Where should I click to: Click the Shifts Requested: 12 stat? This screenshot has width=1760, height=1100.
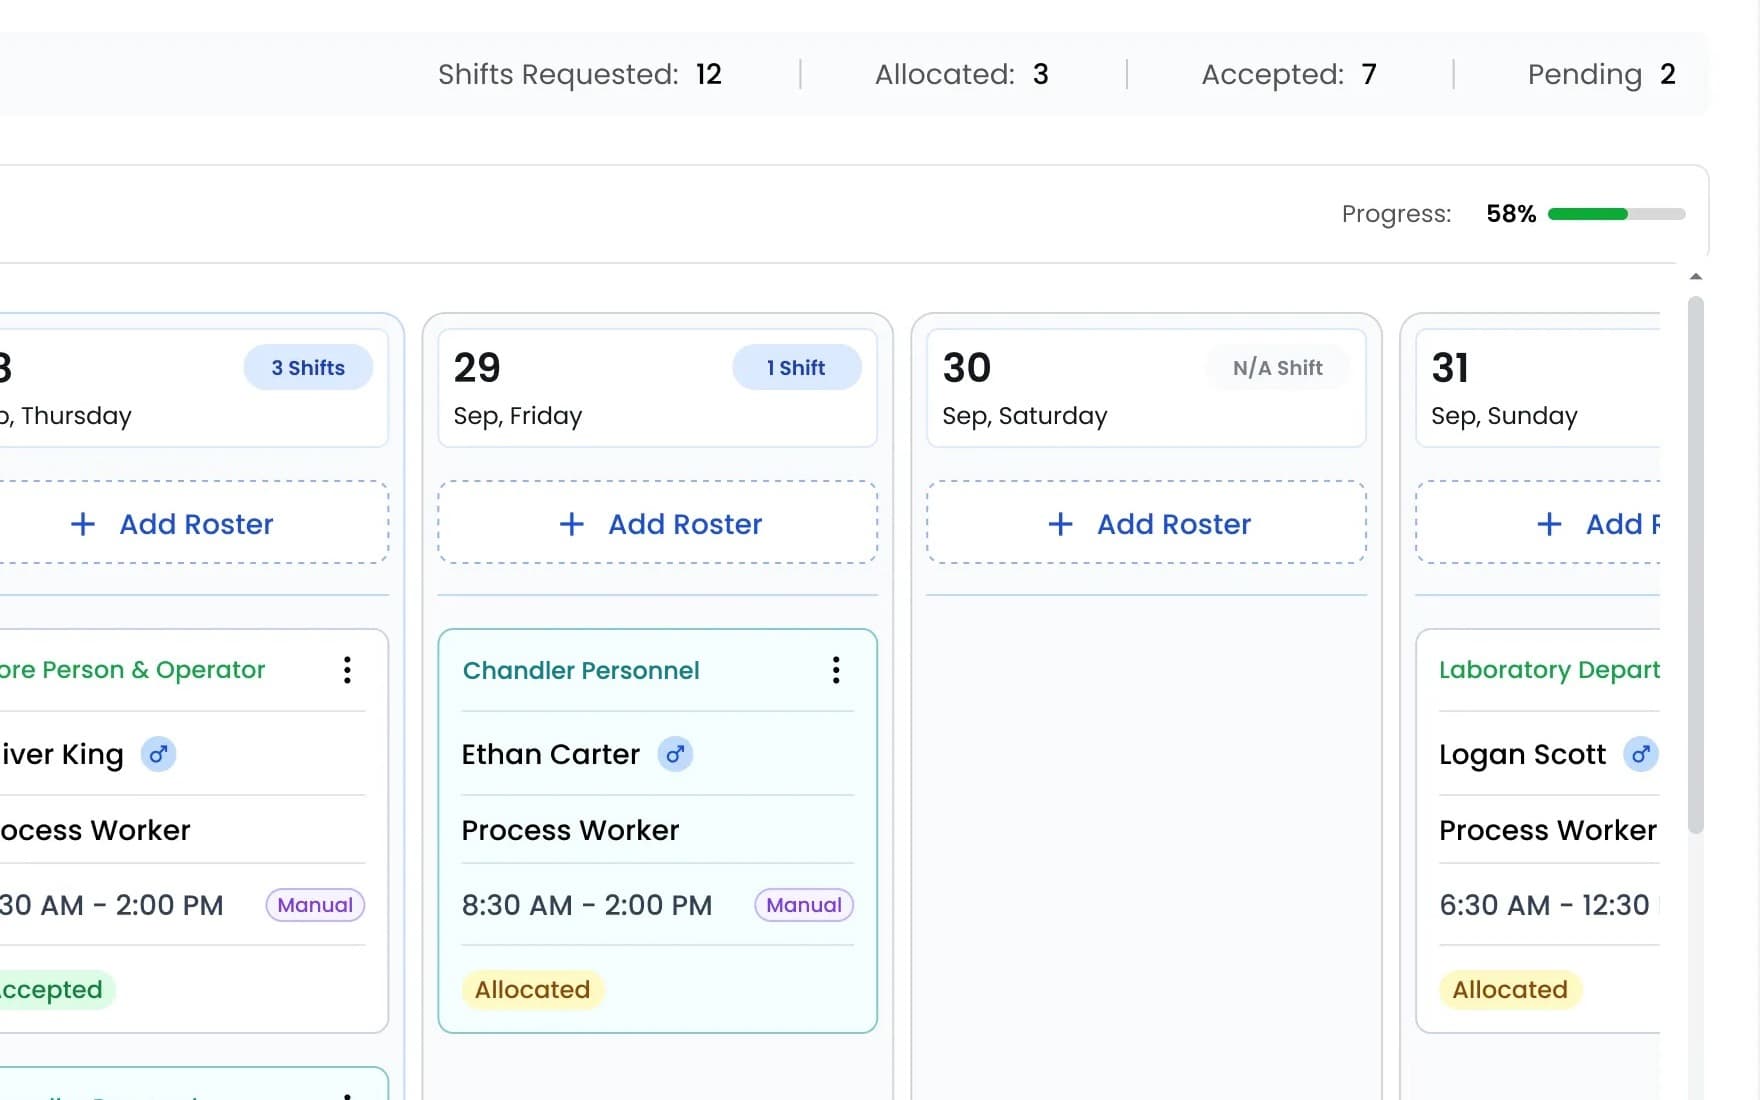580,74
